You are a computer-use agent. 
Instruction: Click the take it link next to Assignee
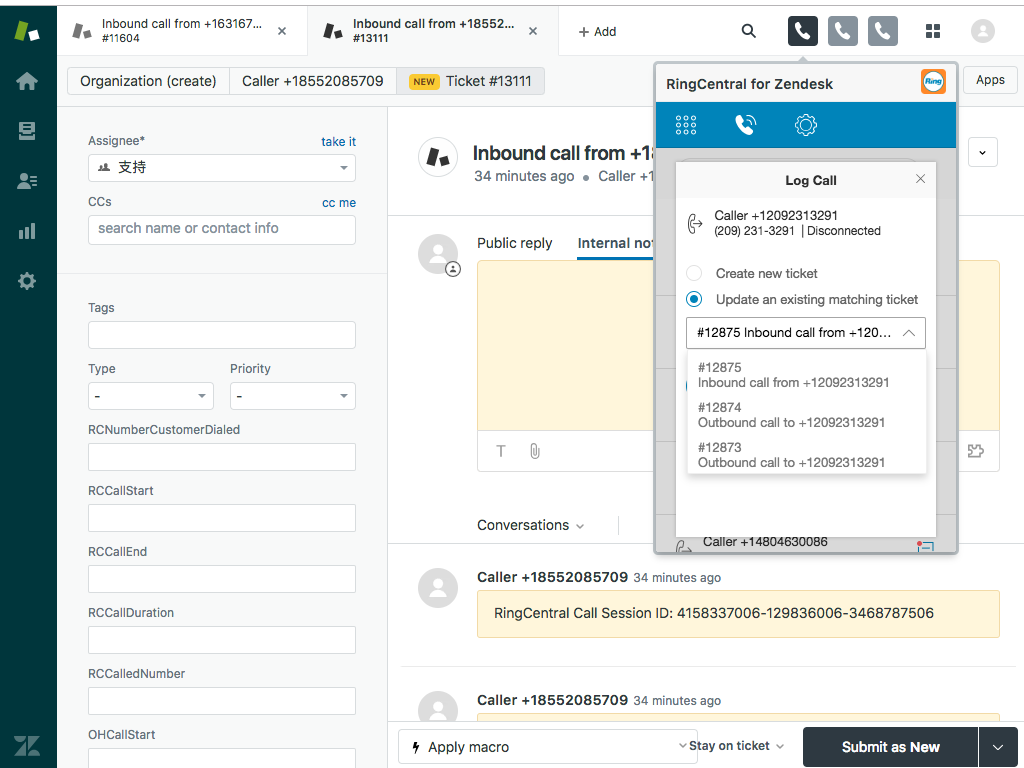[338, 142]
